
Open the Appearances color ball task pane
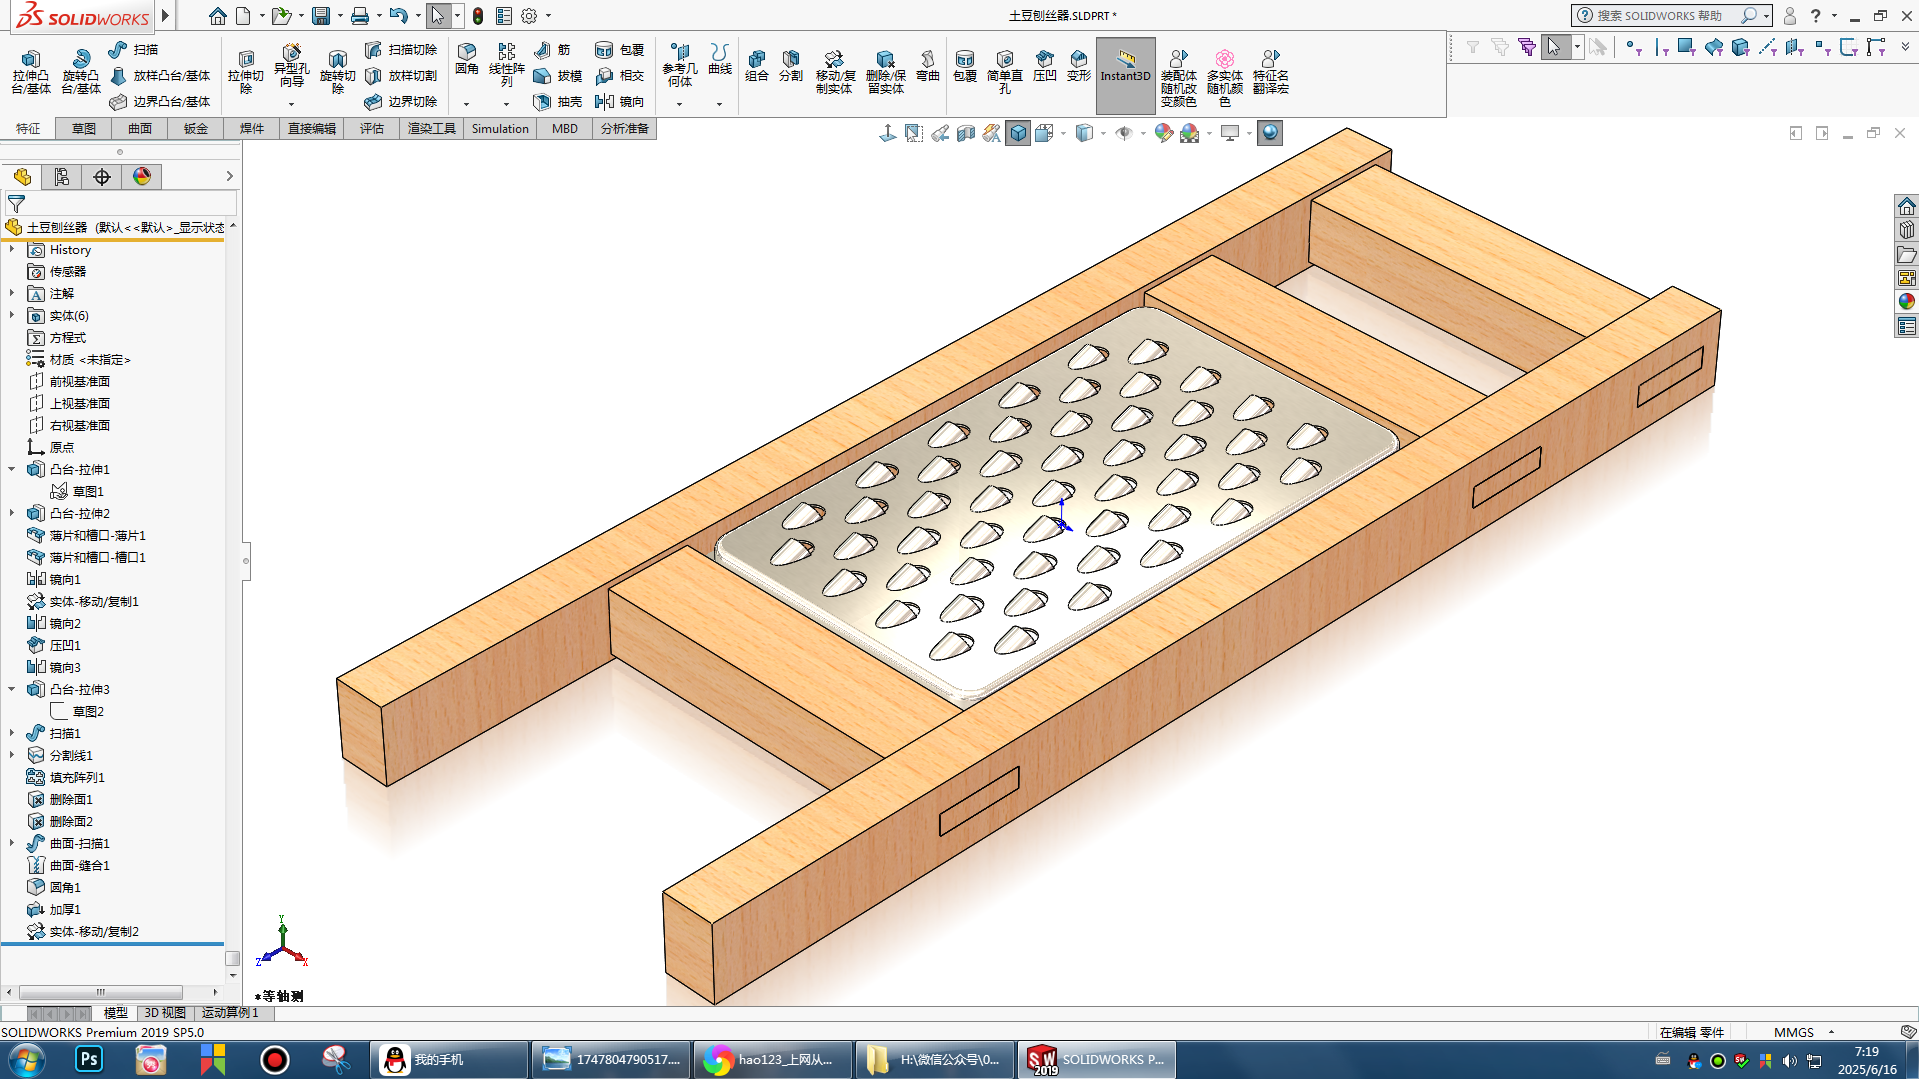[x=1906, y=302]
